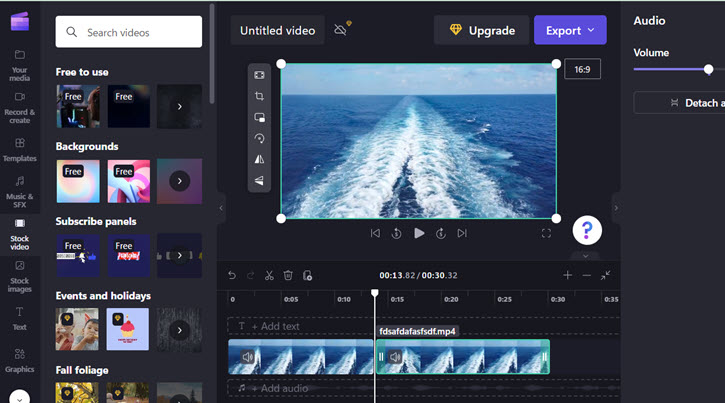Enable picture-in-picture layout icon
Viewport: 725px width, 403px height.
click(259, 118)
